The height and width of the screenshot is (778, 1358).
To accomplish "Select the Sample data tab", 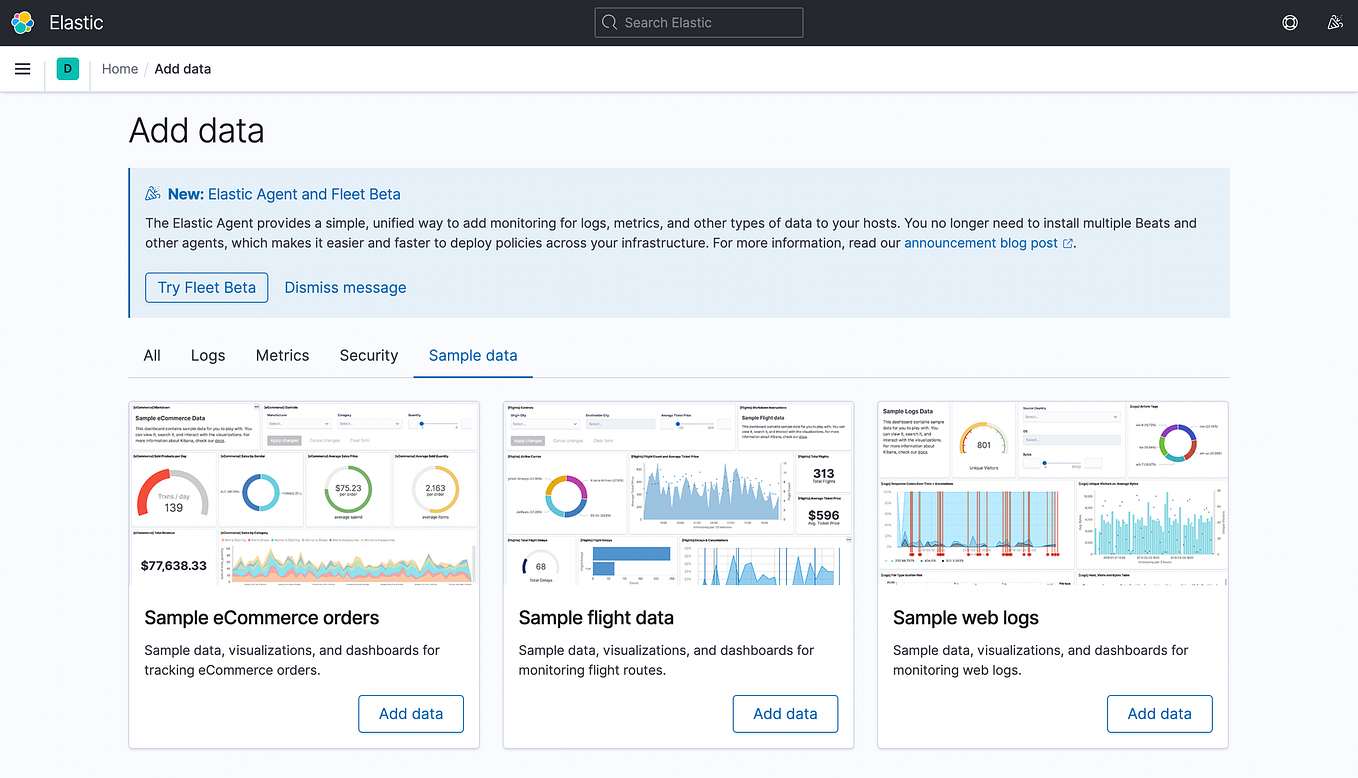I will tap(472, 355).
